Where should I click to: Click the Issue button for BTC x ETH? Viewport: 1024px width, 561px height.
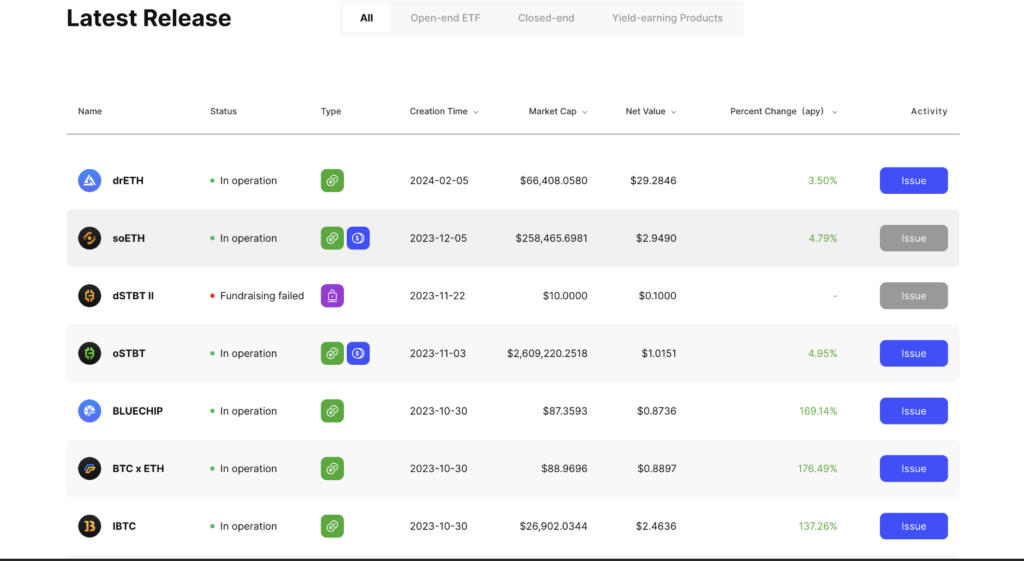(x=914, y=468)
